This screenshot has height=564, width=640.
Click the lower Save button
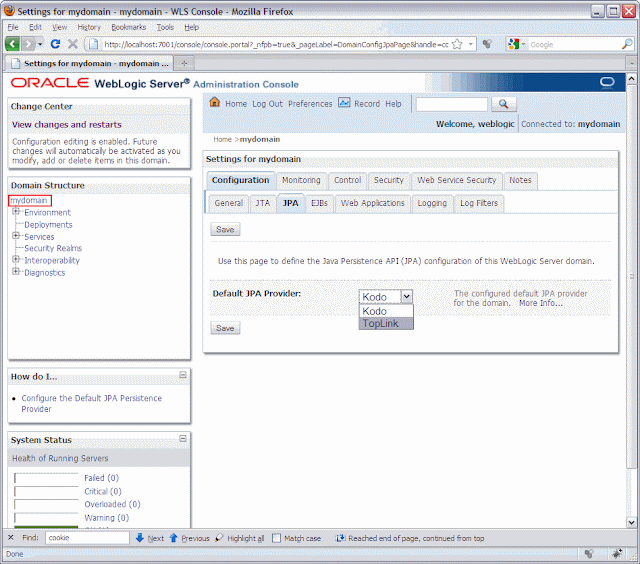225,328
